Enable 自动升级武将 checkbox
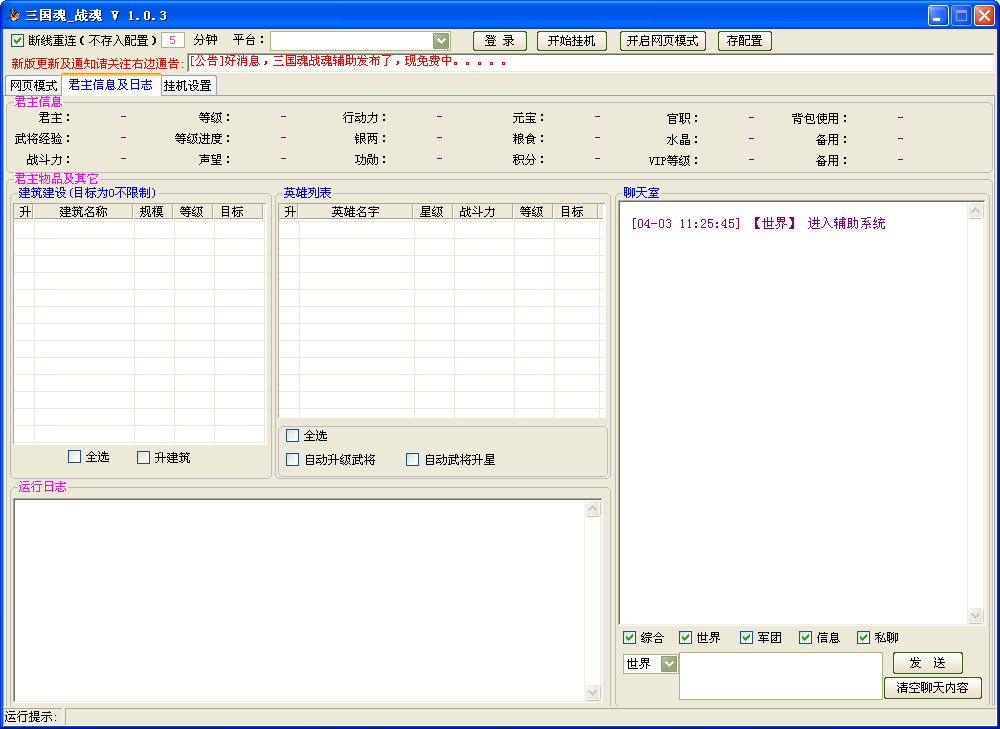Screen dimensions: 1000x729 coord(292,460)
